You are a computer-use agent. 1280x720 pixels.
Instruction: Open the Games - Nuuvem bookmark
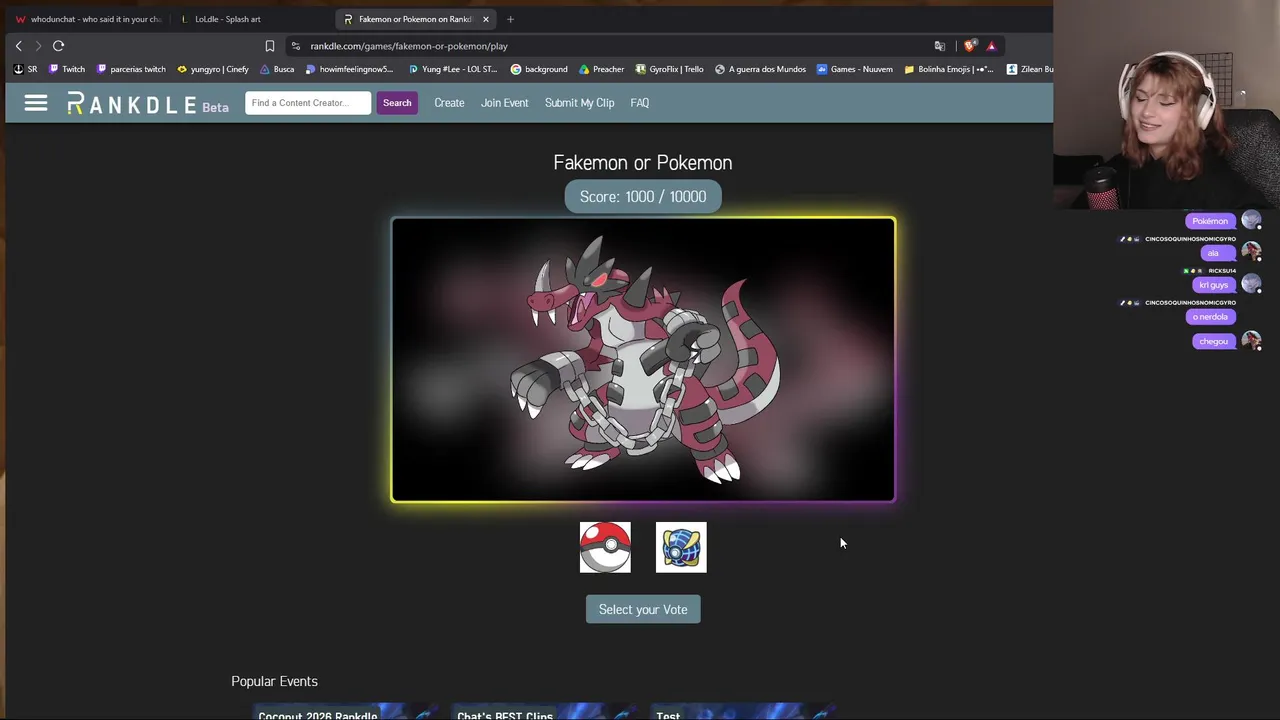tap(855, 69)
